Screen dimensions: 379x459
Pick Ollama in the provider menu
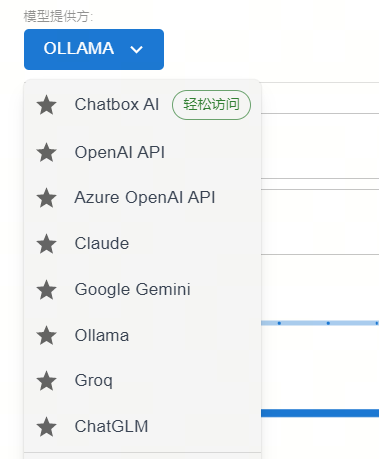(x=143, y=335)
